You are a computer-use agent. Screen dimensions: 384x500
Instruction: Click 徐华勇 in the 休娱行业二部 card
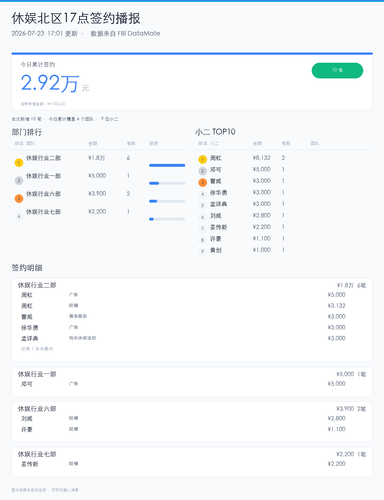[x=30, y=328]
